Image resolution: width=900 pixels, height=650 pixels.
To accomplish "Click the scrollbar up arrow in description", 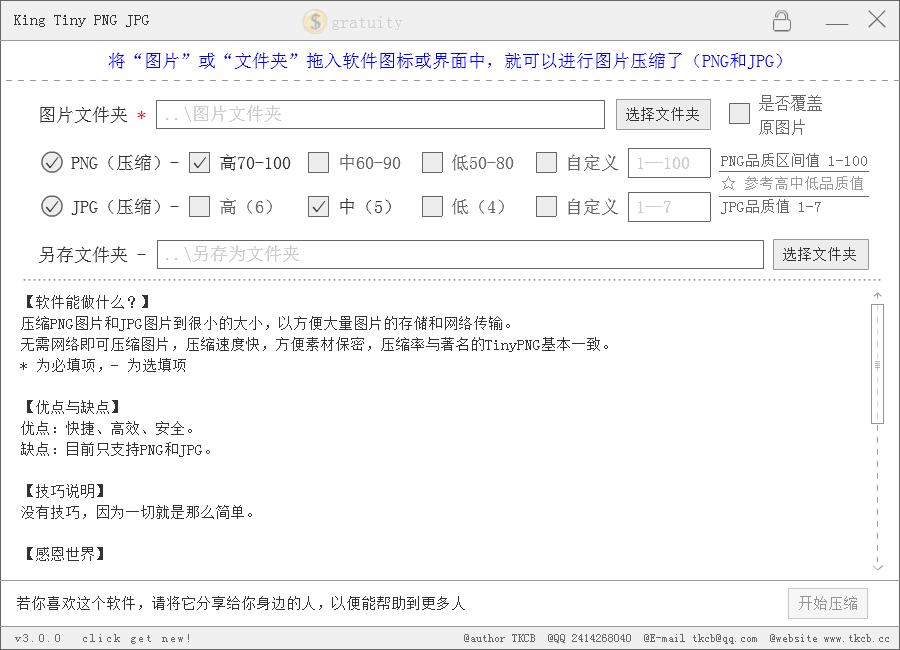I will (x=878, y=295).
